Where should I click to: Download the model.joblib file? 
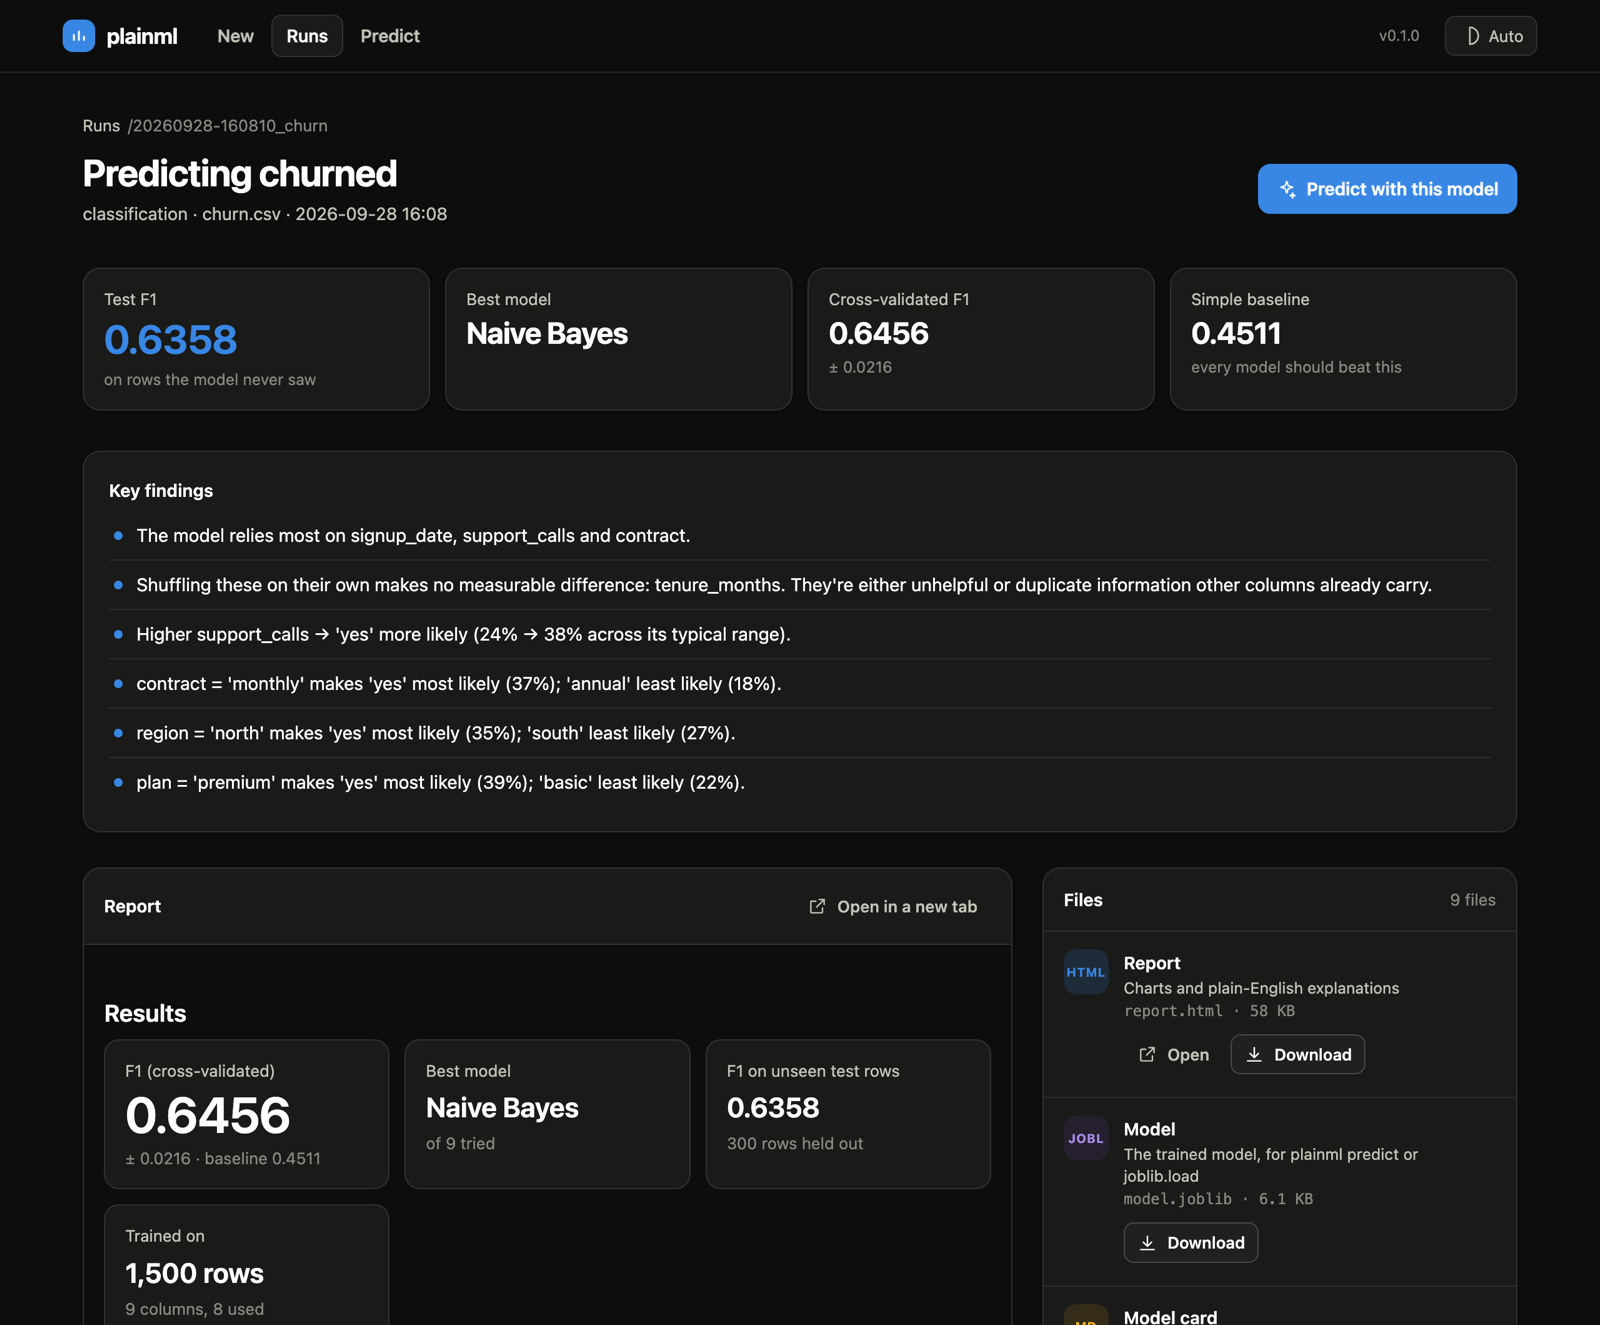click(x=1191, y=1243)
